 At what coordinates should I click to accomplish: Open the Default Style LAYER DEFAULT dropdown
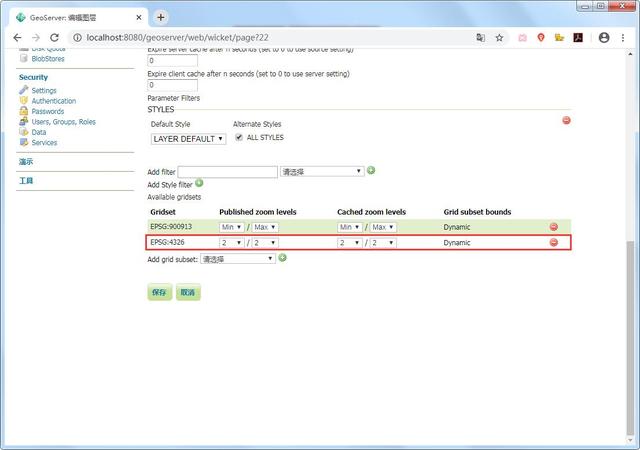click(x=188, y=139)
